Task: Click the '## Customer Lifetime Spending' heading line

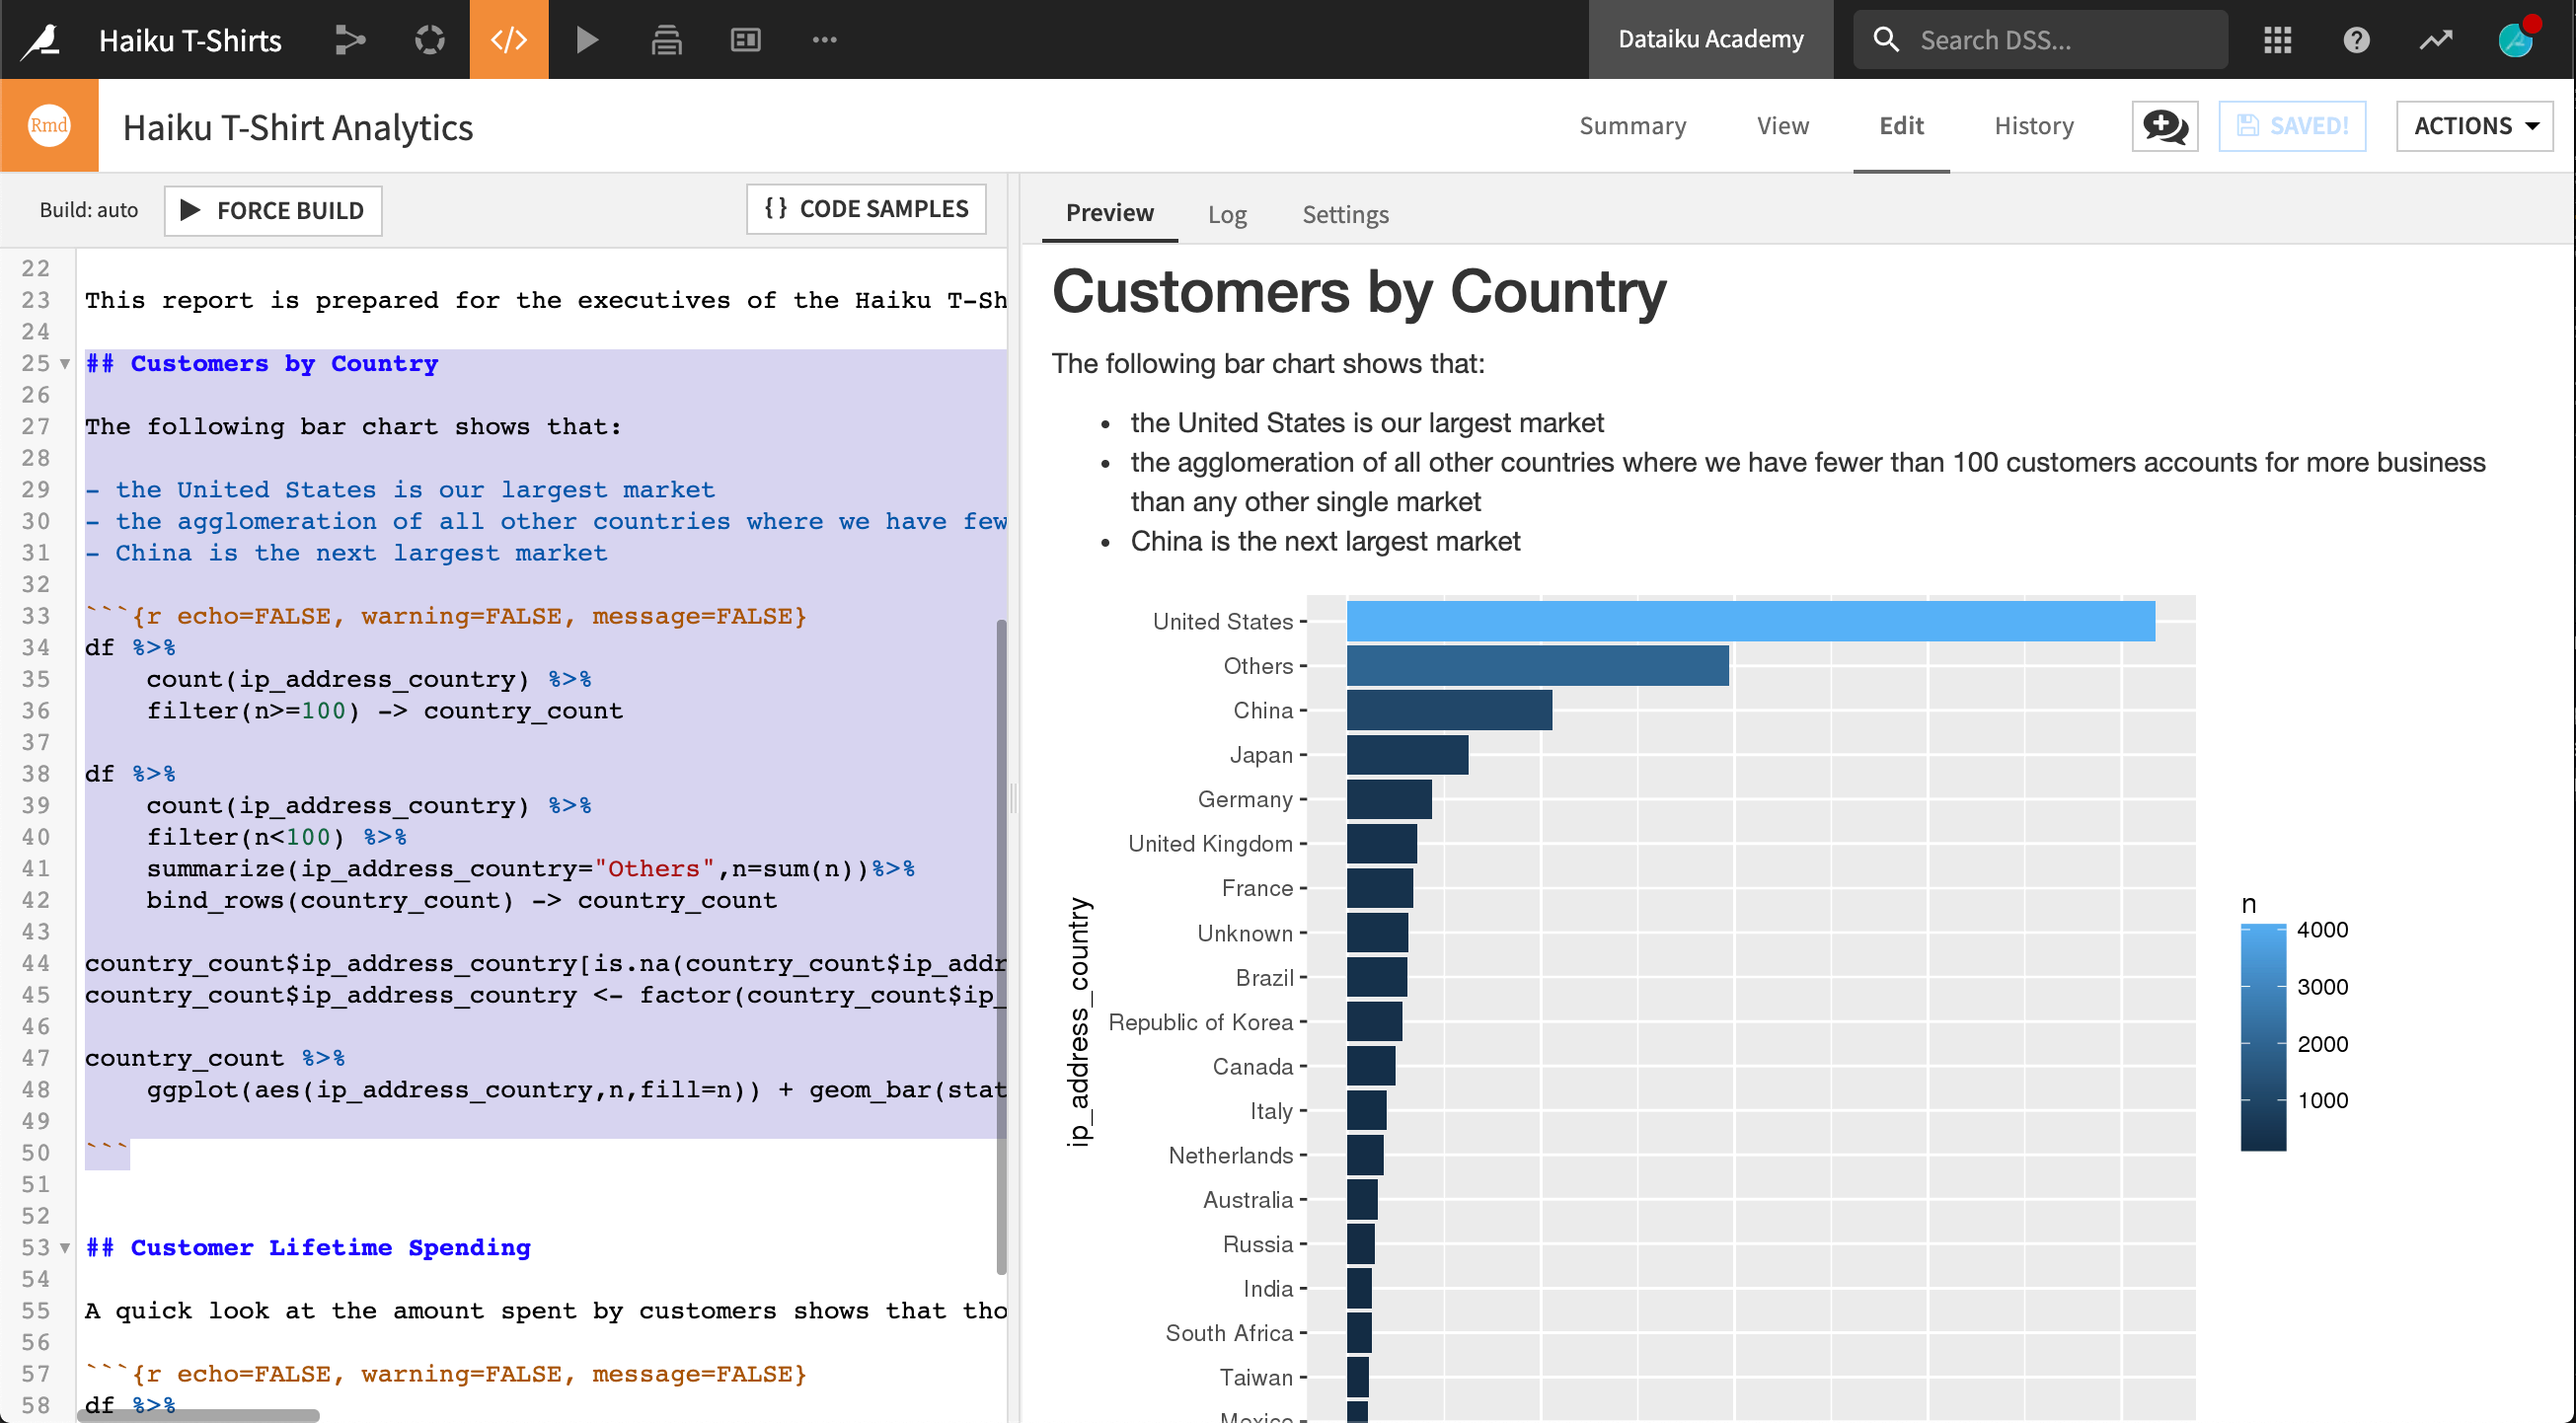Action: (308, 1248)
